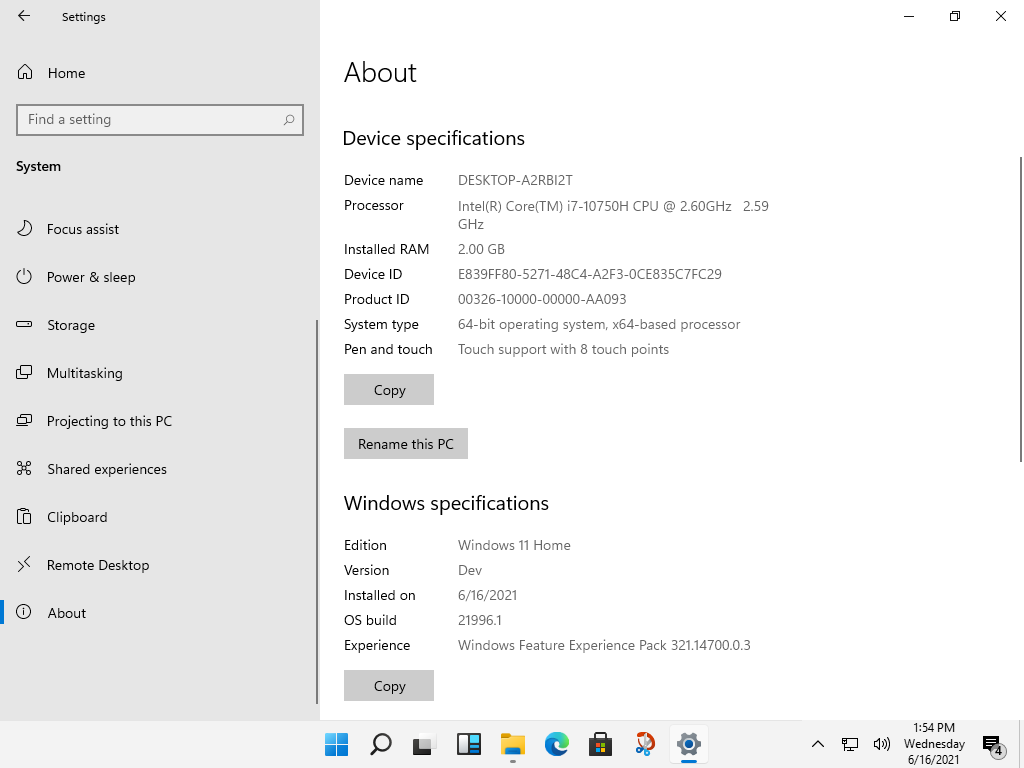Click the Power & sleep power icon
Screen dimensions: 1024x768
tap(24, 276)
